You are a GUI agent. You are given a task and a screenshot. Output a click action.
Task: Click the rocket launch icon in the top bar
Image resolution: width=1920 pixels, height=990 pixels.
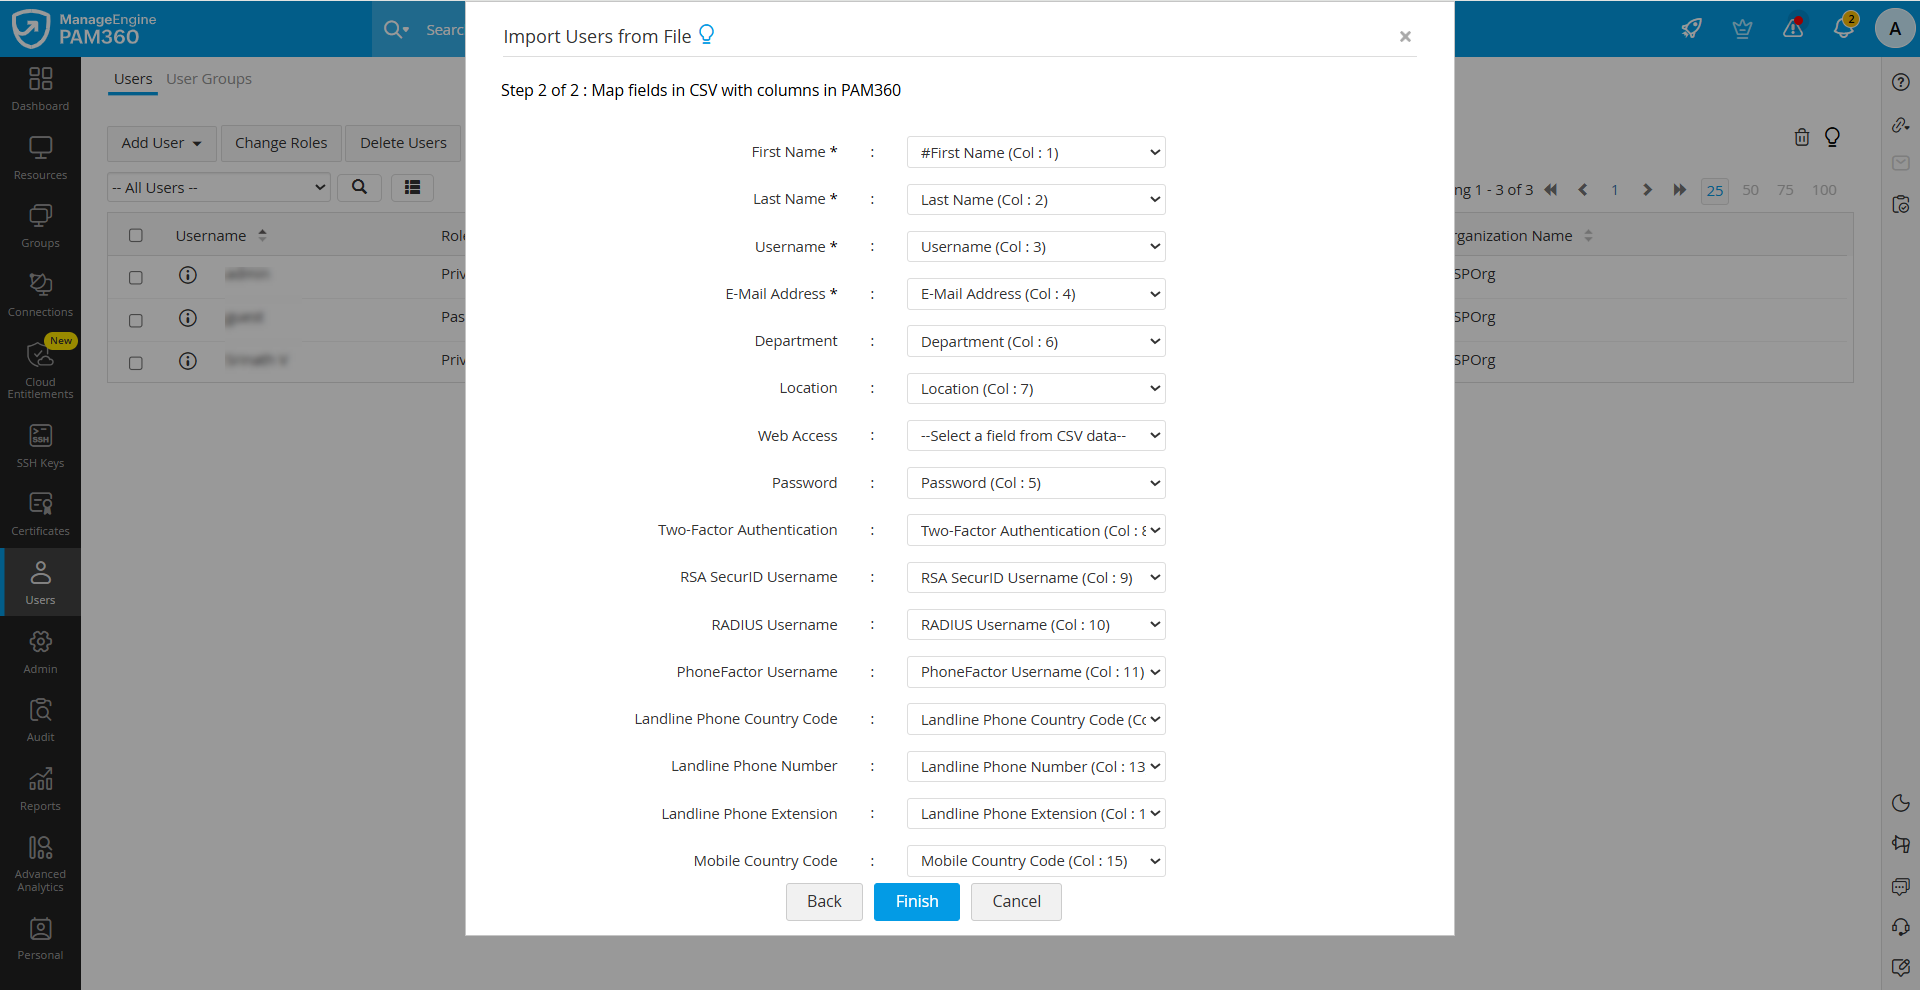pyautogui.click(x=1691, y=28)
